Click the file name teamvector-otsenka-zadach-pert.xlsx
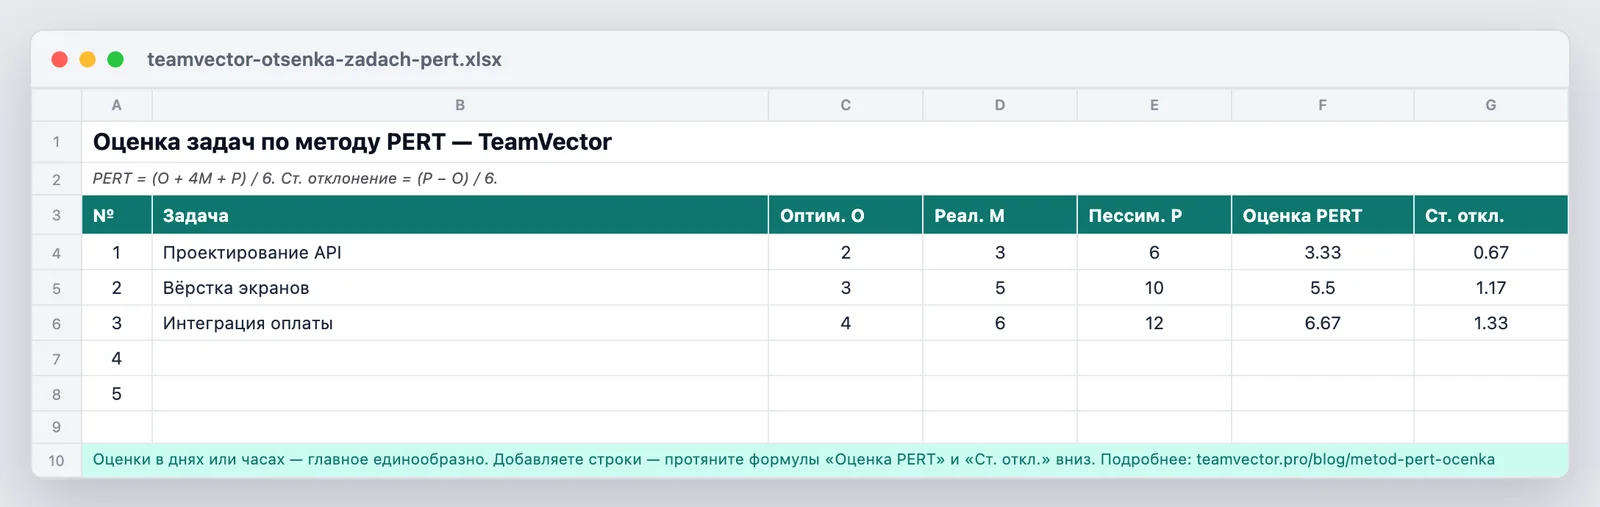The image size is (1600, 507). click(324, 60)
